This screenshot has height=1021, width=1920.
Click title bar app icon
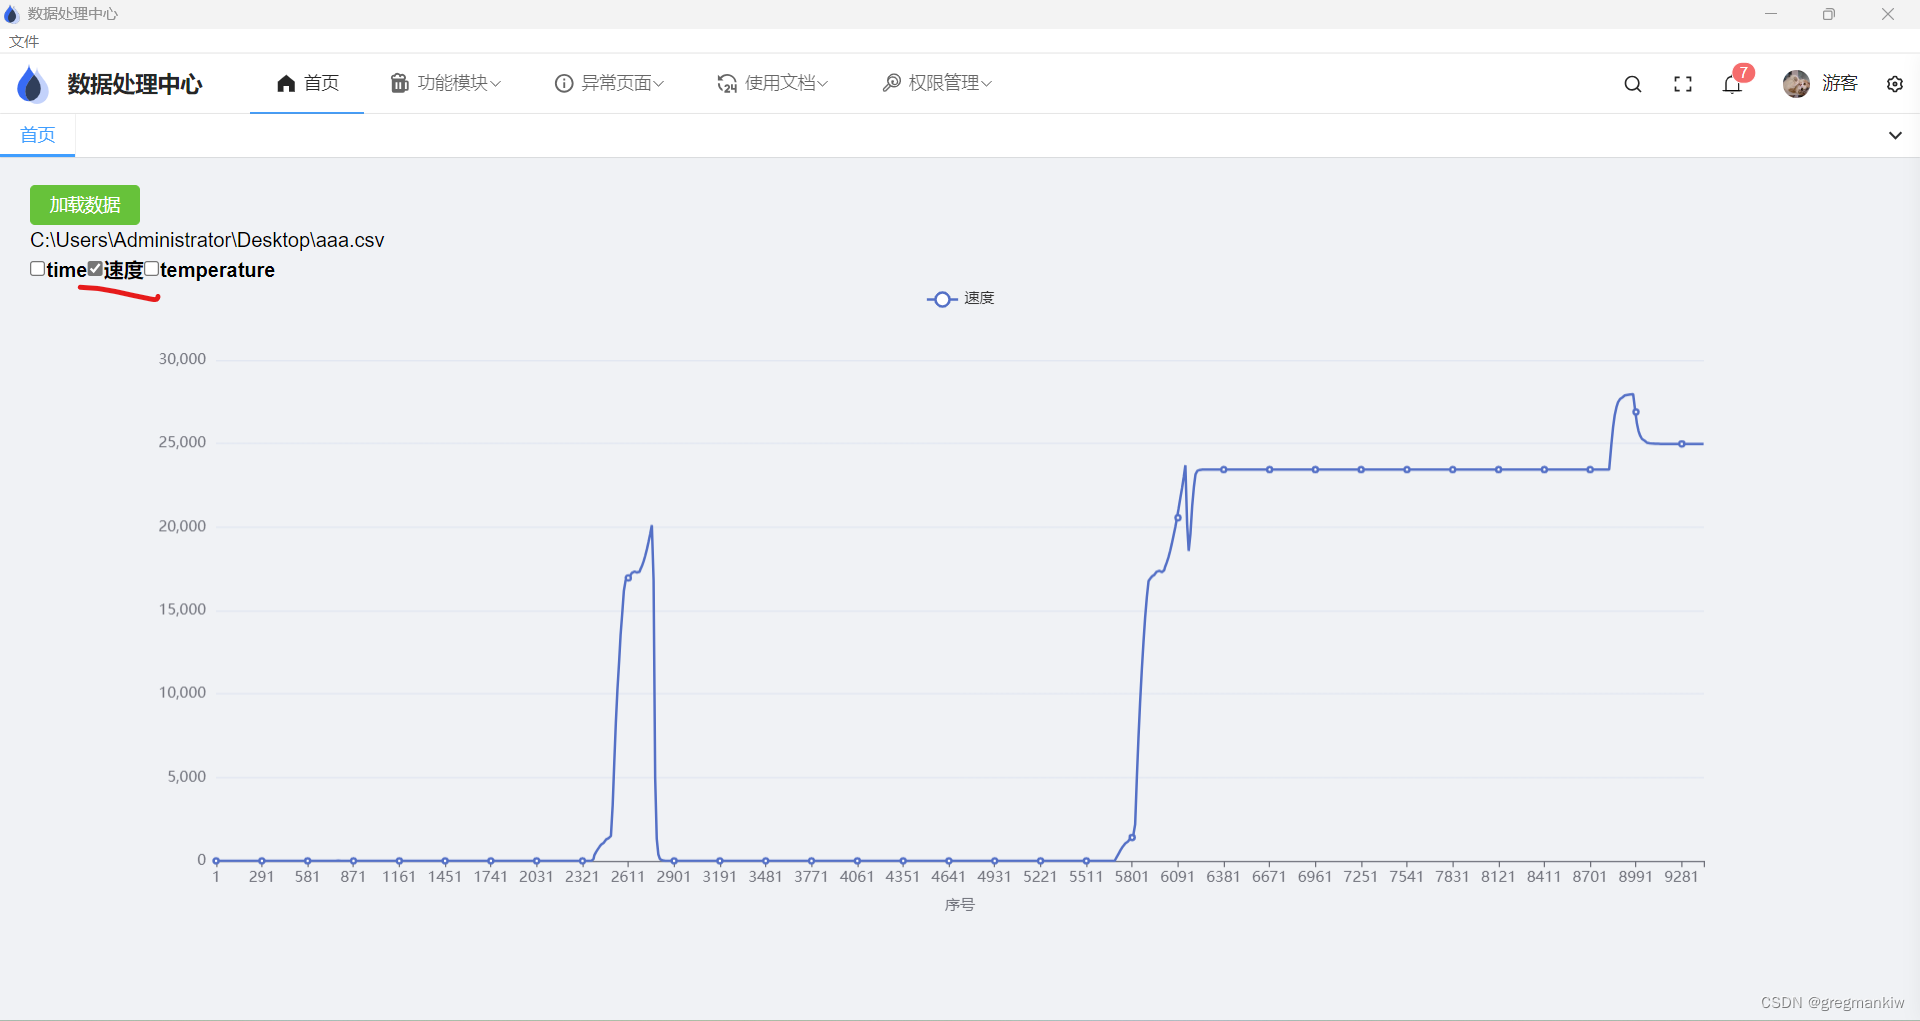point(12,14)
